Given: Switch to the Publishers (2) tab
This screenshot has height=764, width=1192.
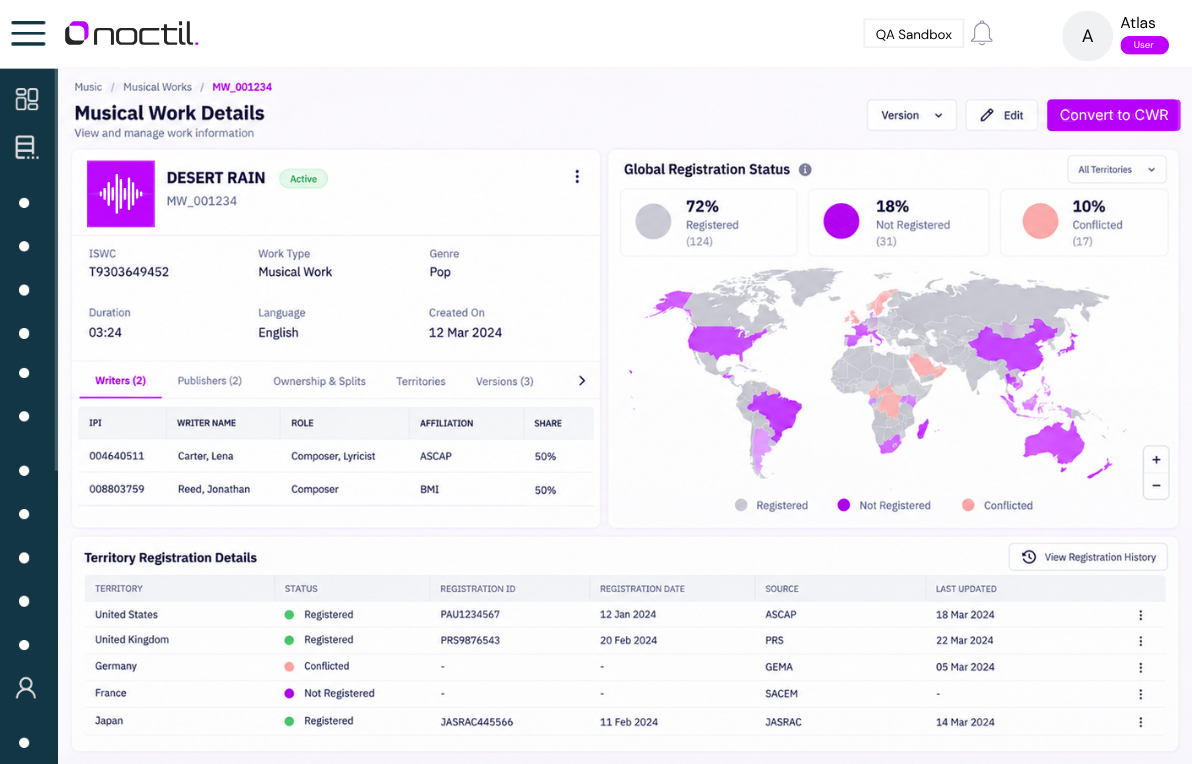Looking at the screenshot, I should [x=209, y=381].
